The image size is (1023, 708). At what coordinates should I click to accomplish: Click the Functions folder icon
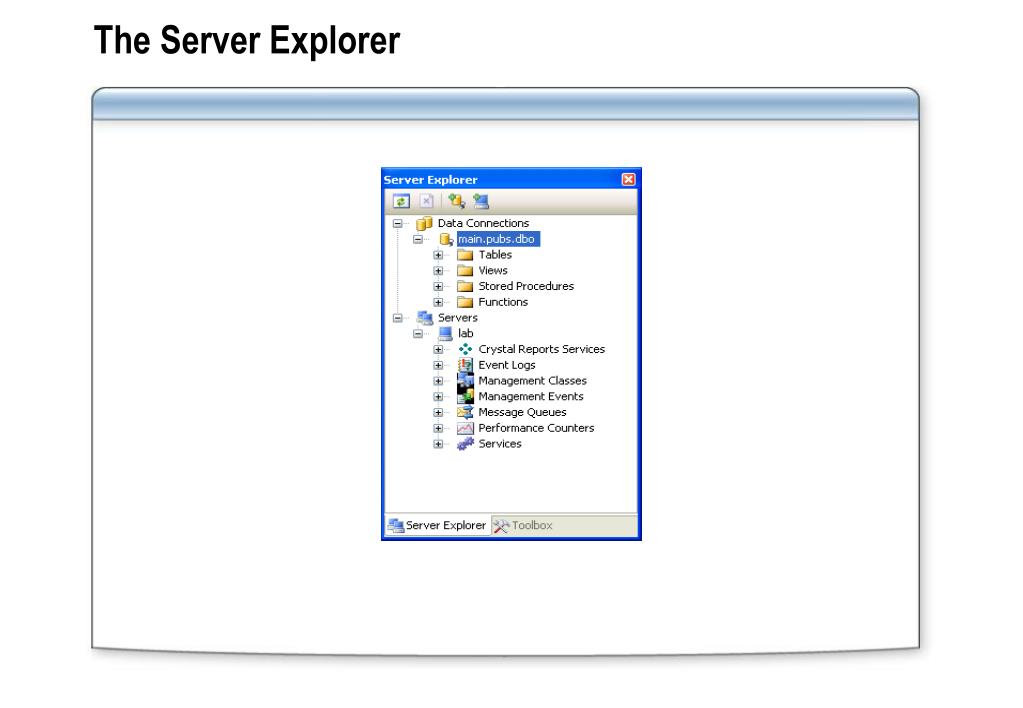click(465, 302)
